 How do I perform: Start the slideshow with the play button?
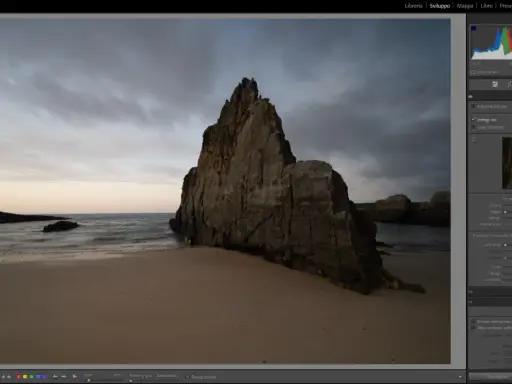[x=75, y=377]
